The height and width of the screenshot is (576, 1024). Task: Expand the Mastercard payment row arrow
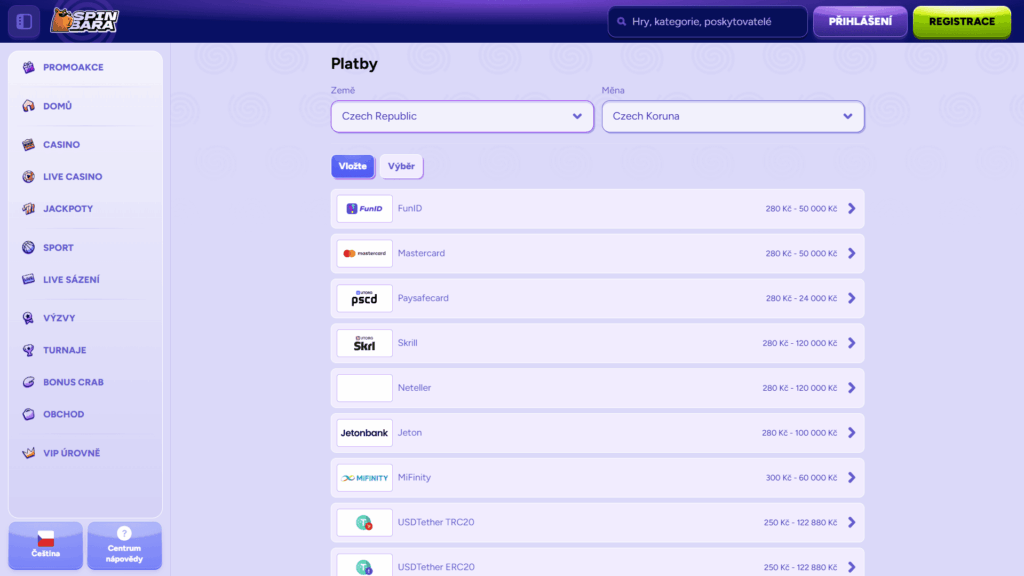tap(851, 253)
